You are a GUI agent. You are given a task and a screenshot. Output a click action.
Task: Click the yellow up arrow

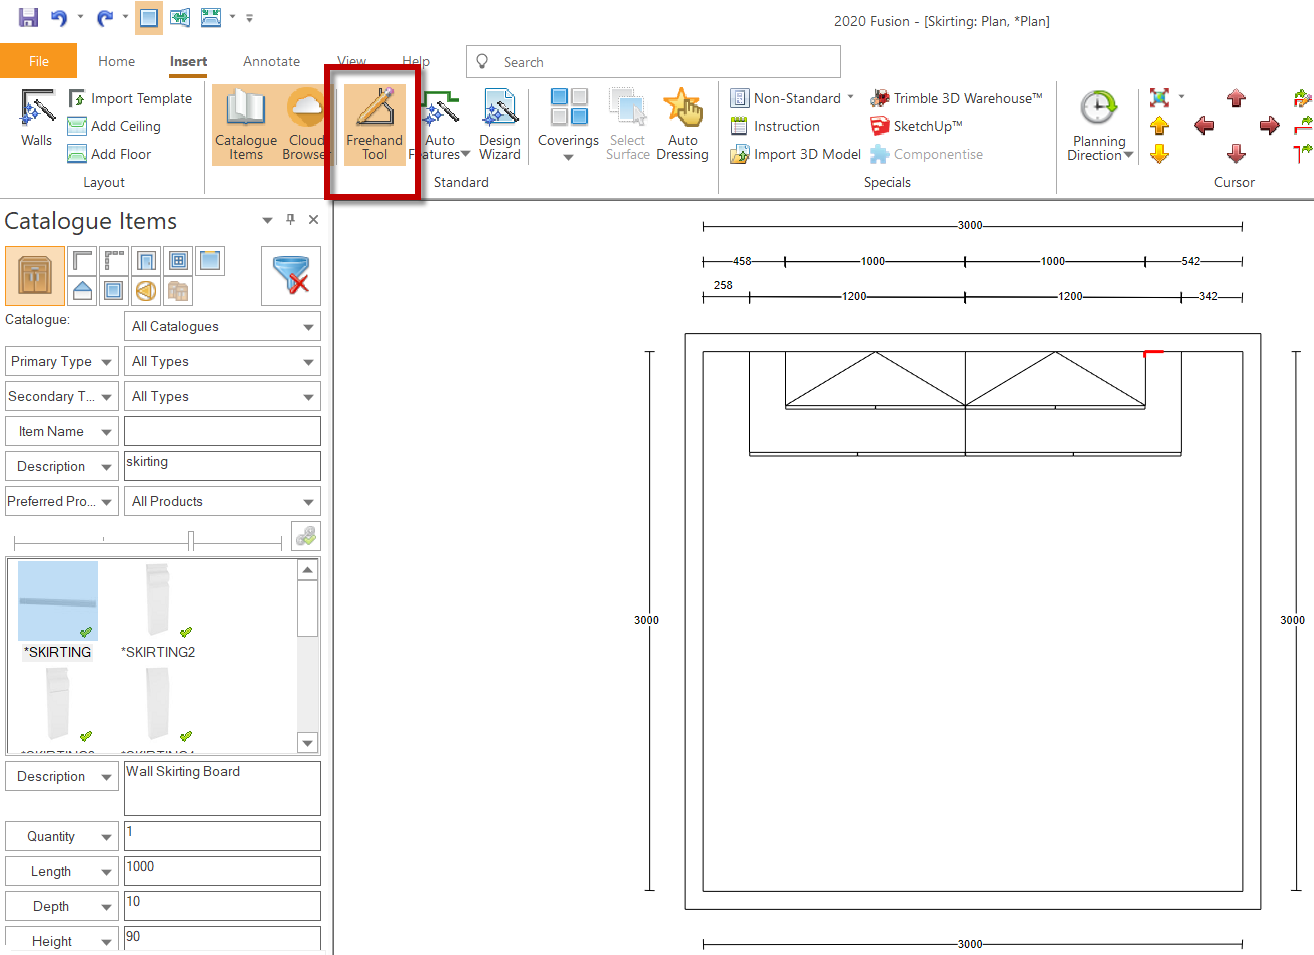pos(1159,125)
